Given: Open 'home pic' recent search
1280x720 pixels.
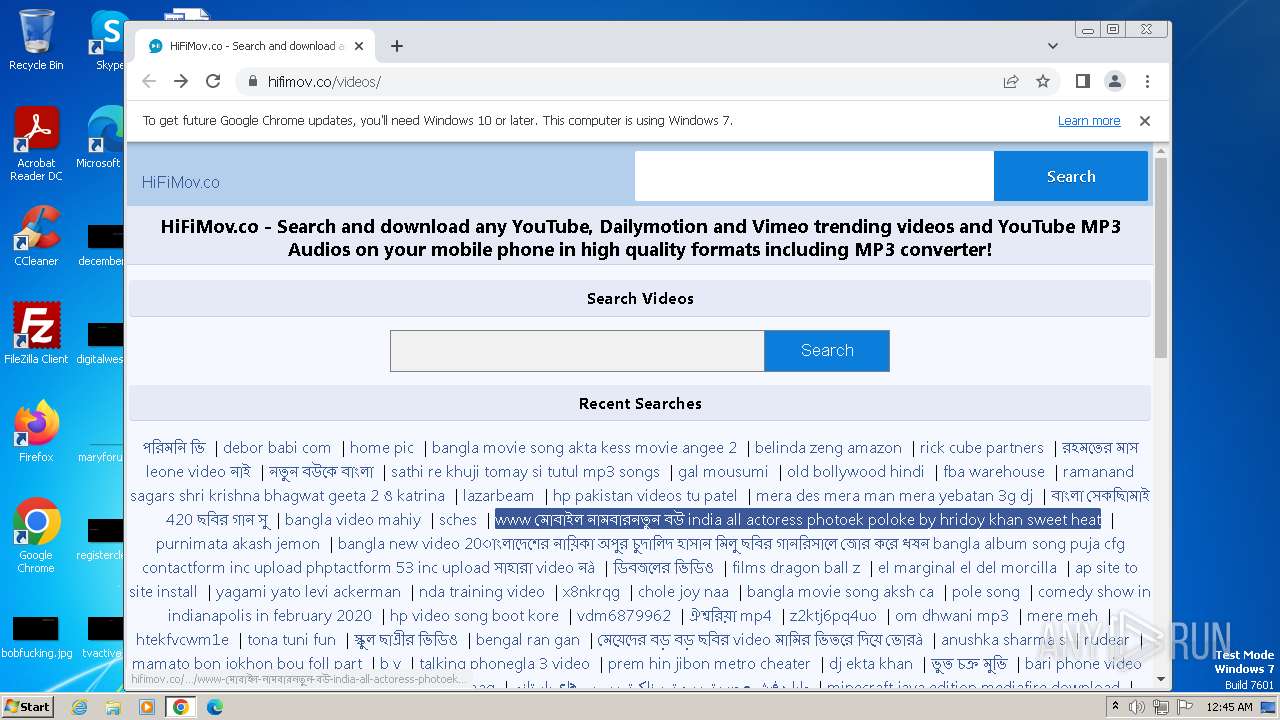Looking at the screenshot, I should pos(382,448).
